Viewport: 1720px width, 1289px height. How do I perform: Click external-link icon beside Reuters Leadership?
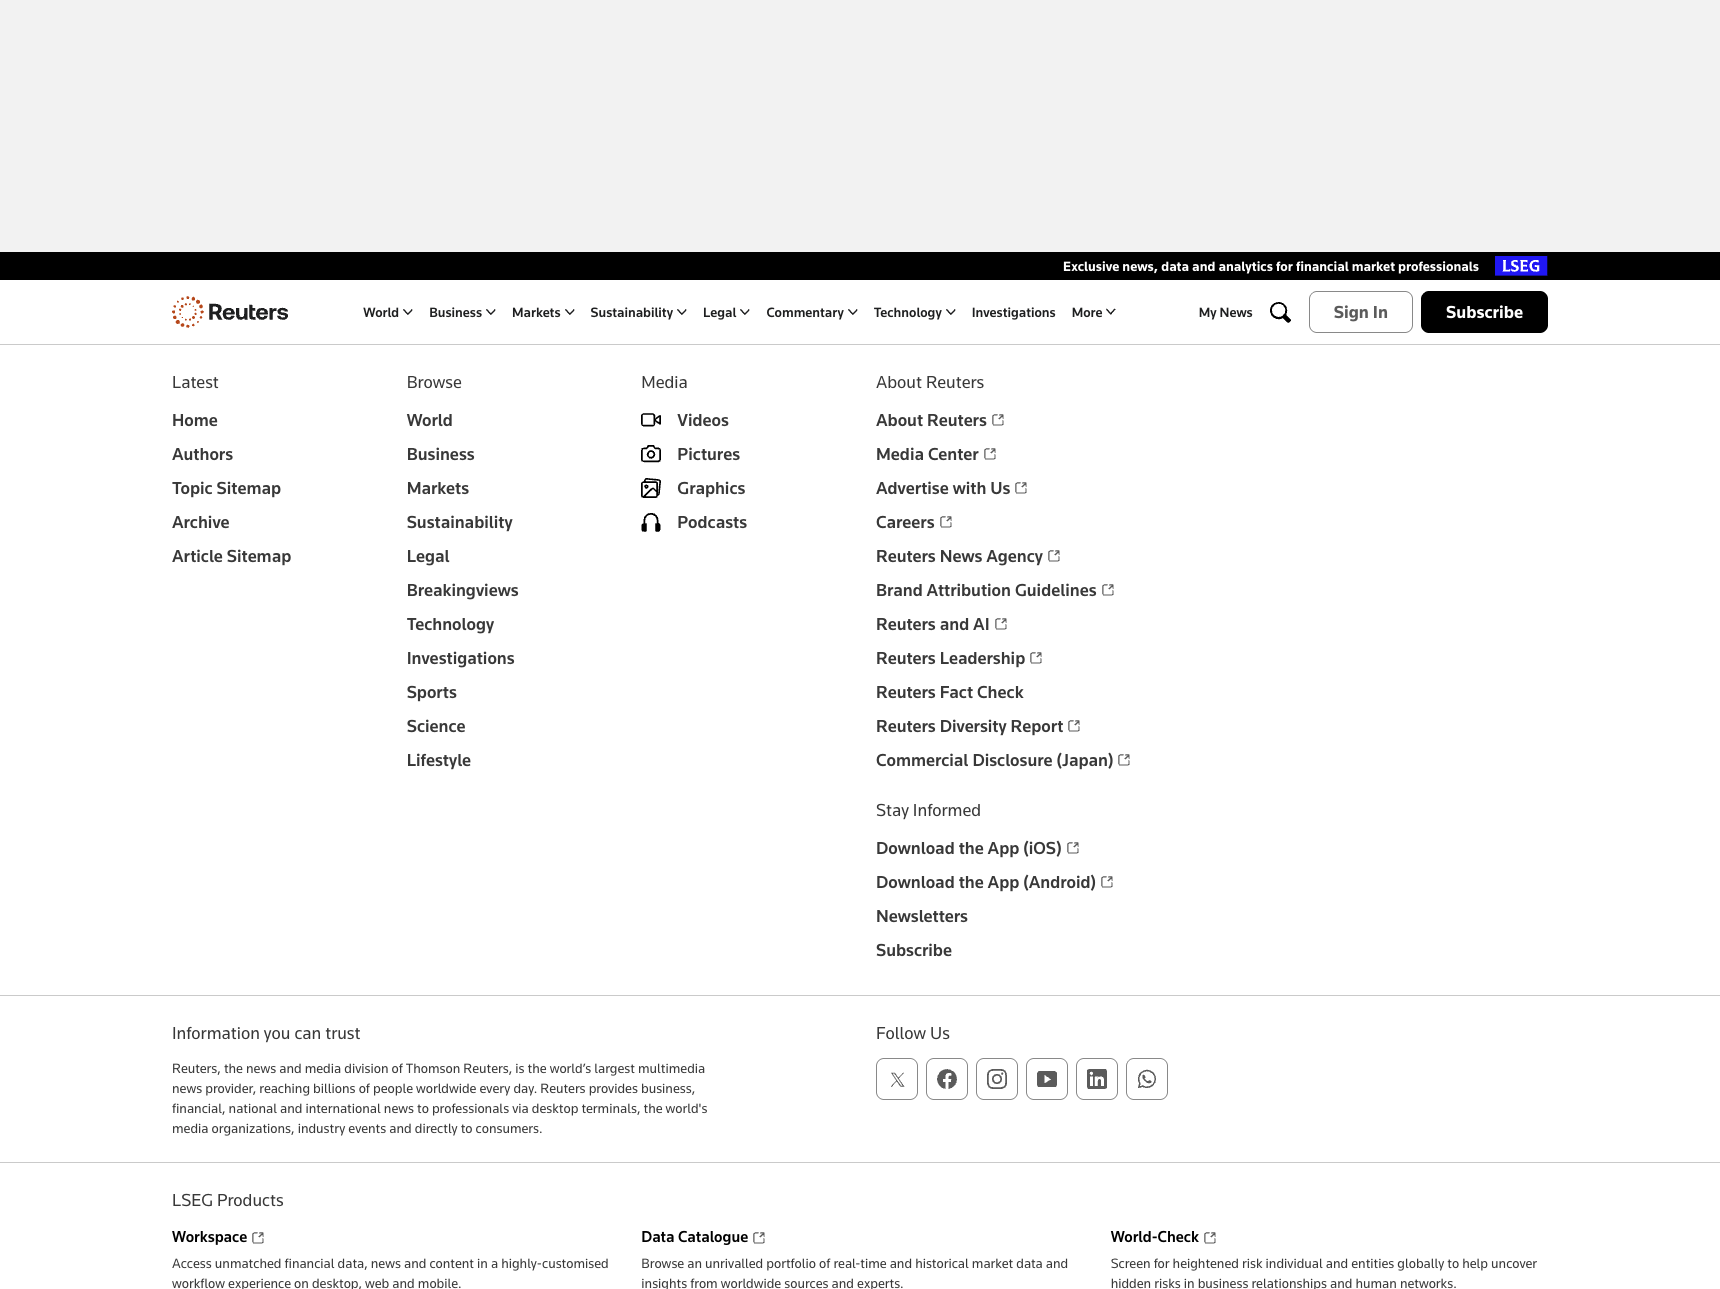tap(1036, 658)
